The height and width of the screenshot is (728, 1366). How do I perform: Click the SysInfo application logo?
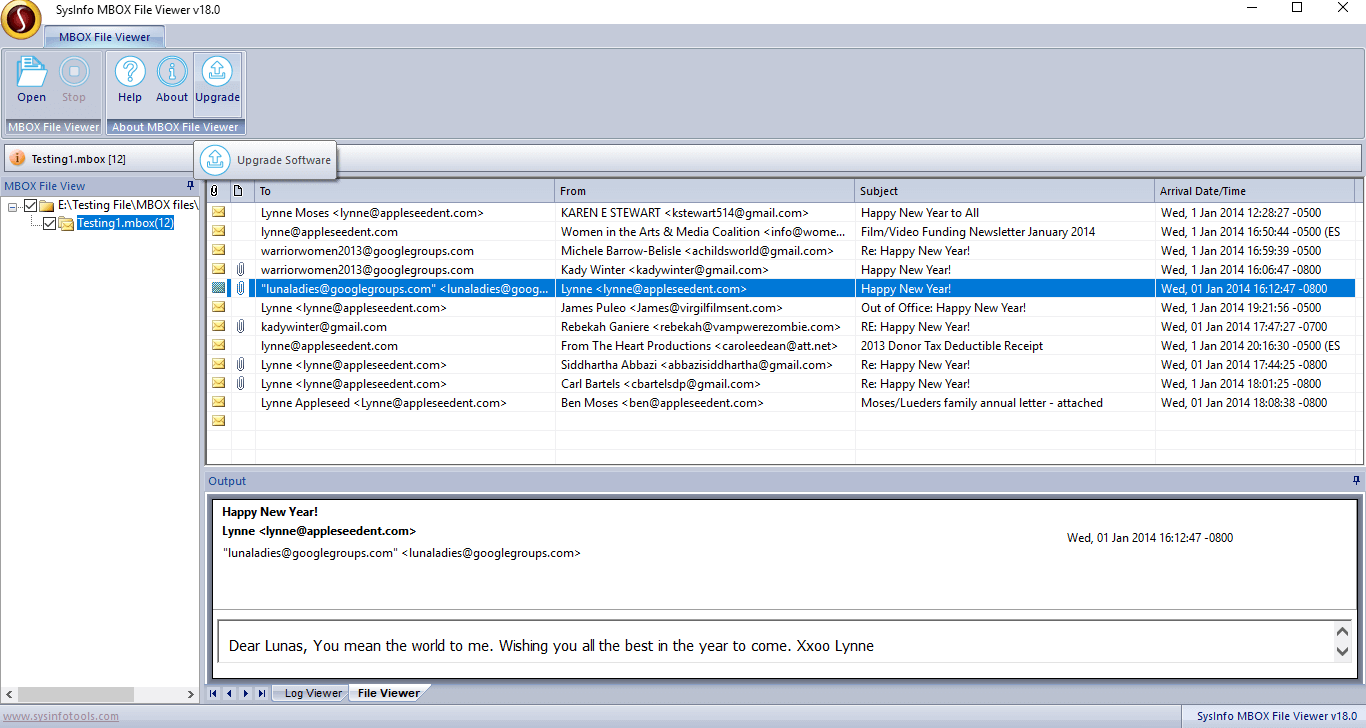[21, 20]
